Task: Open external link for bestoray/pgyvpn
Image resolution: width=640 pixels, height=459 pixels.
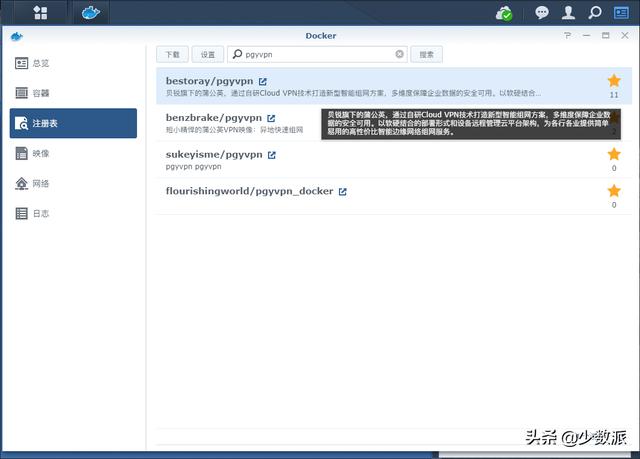Action: (262, 82)
